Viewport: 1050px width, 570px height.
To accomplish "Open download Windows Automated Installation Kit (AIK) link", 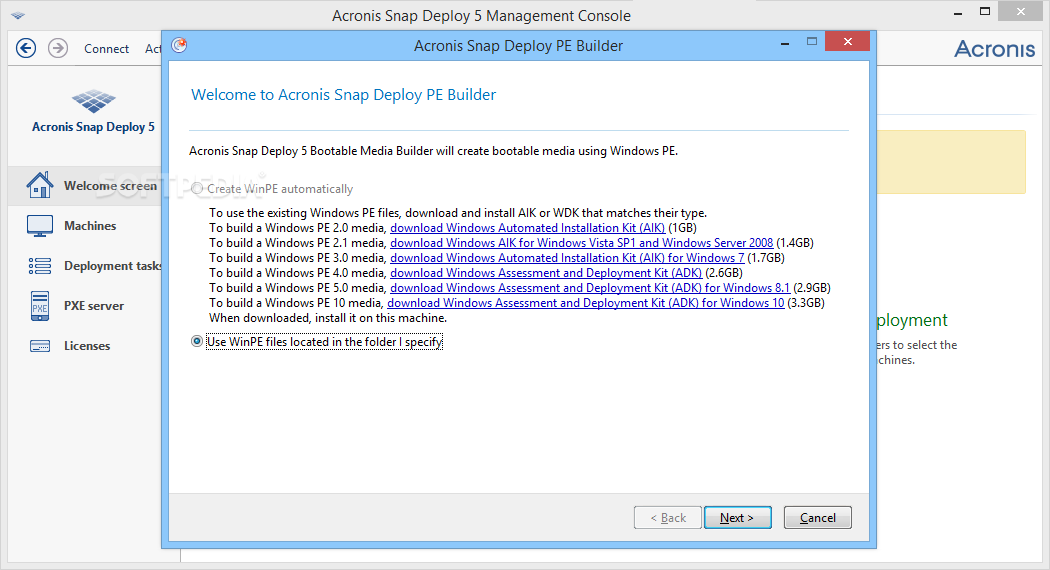I will [x=528, y=228].
